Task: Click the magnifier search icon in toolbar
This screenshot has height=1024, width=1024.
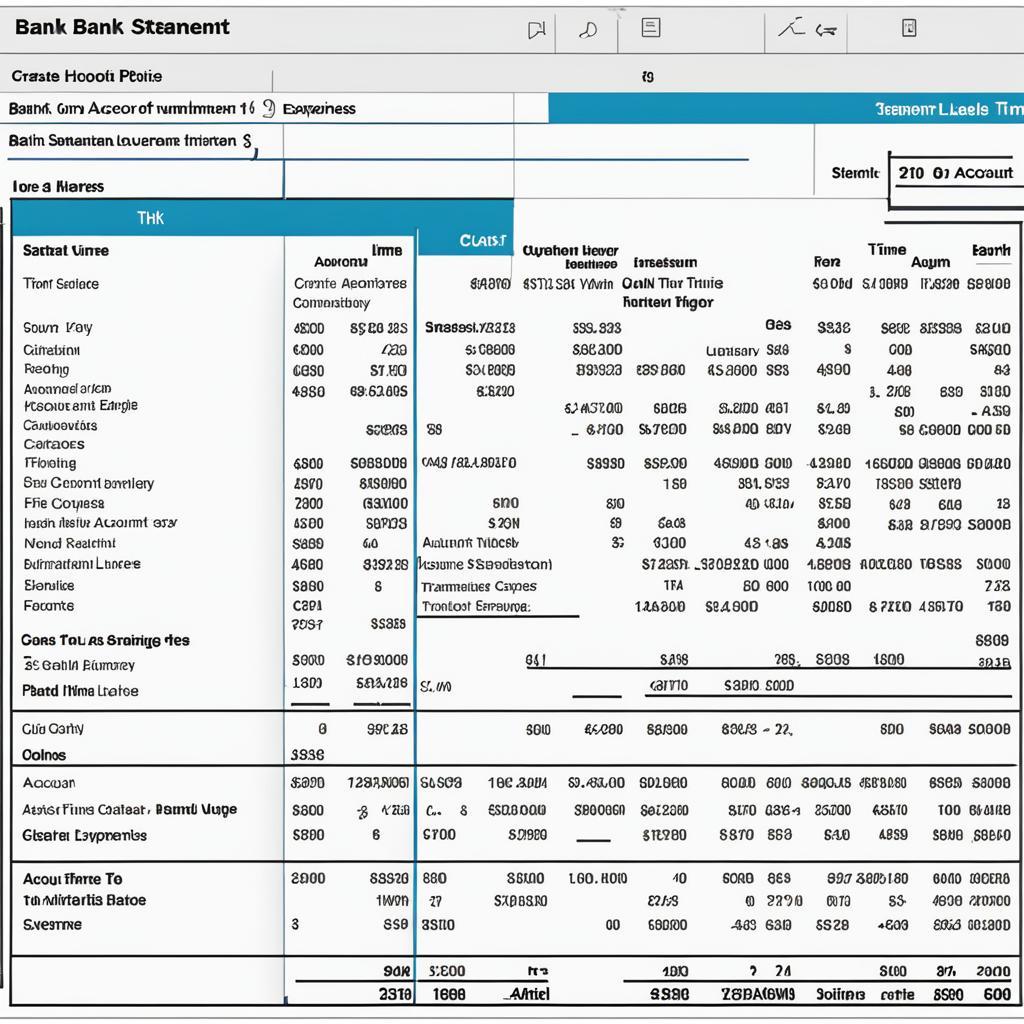Action: (588, 30)
